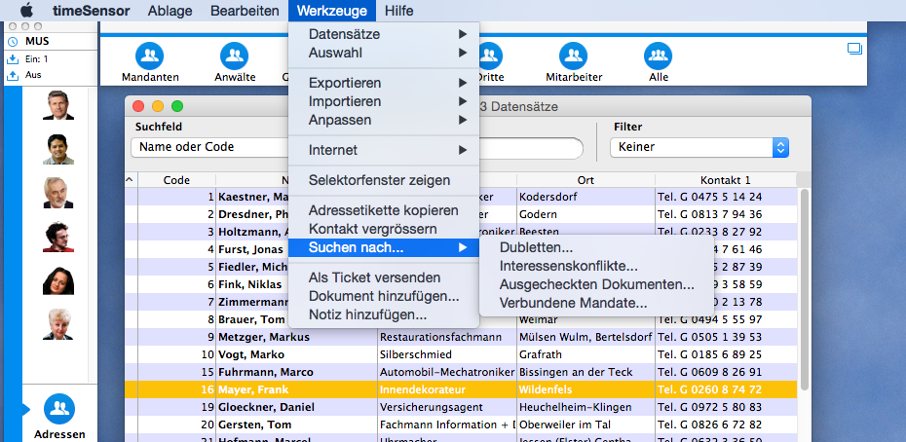
Task: Open the timeSensor application menu
Action: tap(91, 10)
